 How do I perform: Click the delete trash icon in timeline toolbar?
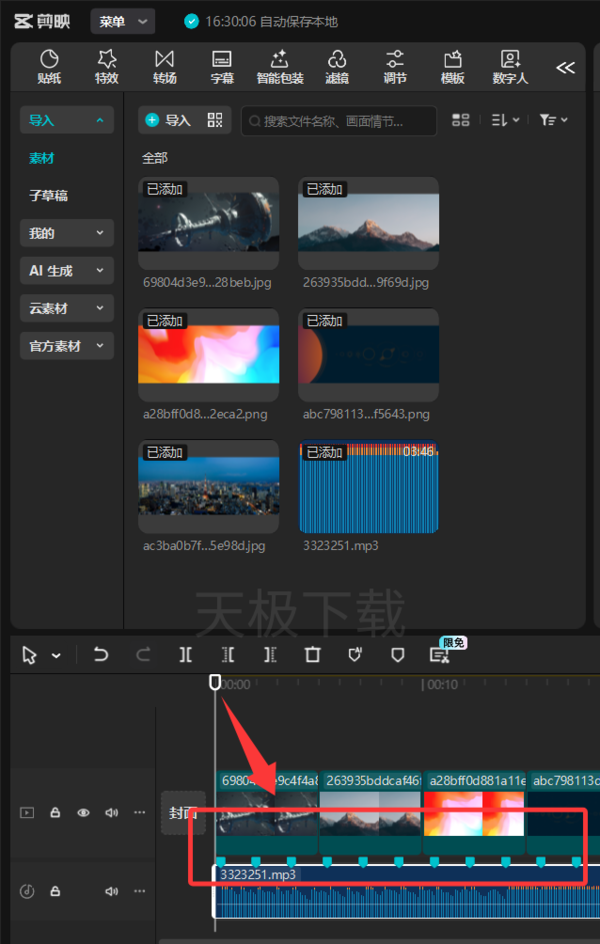click(312, 654)
